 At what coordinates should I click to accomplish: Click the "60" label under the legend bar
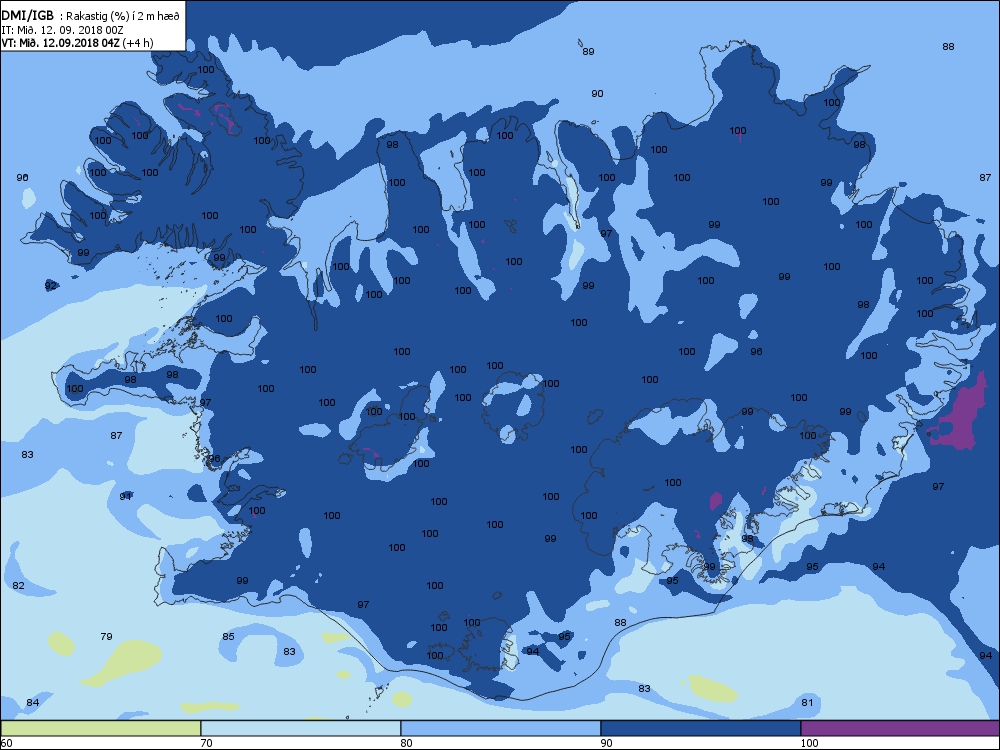tap(6, 743)
